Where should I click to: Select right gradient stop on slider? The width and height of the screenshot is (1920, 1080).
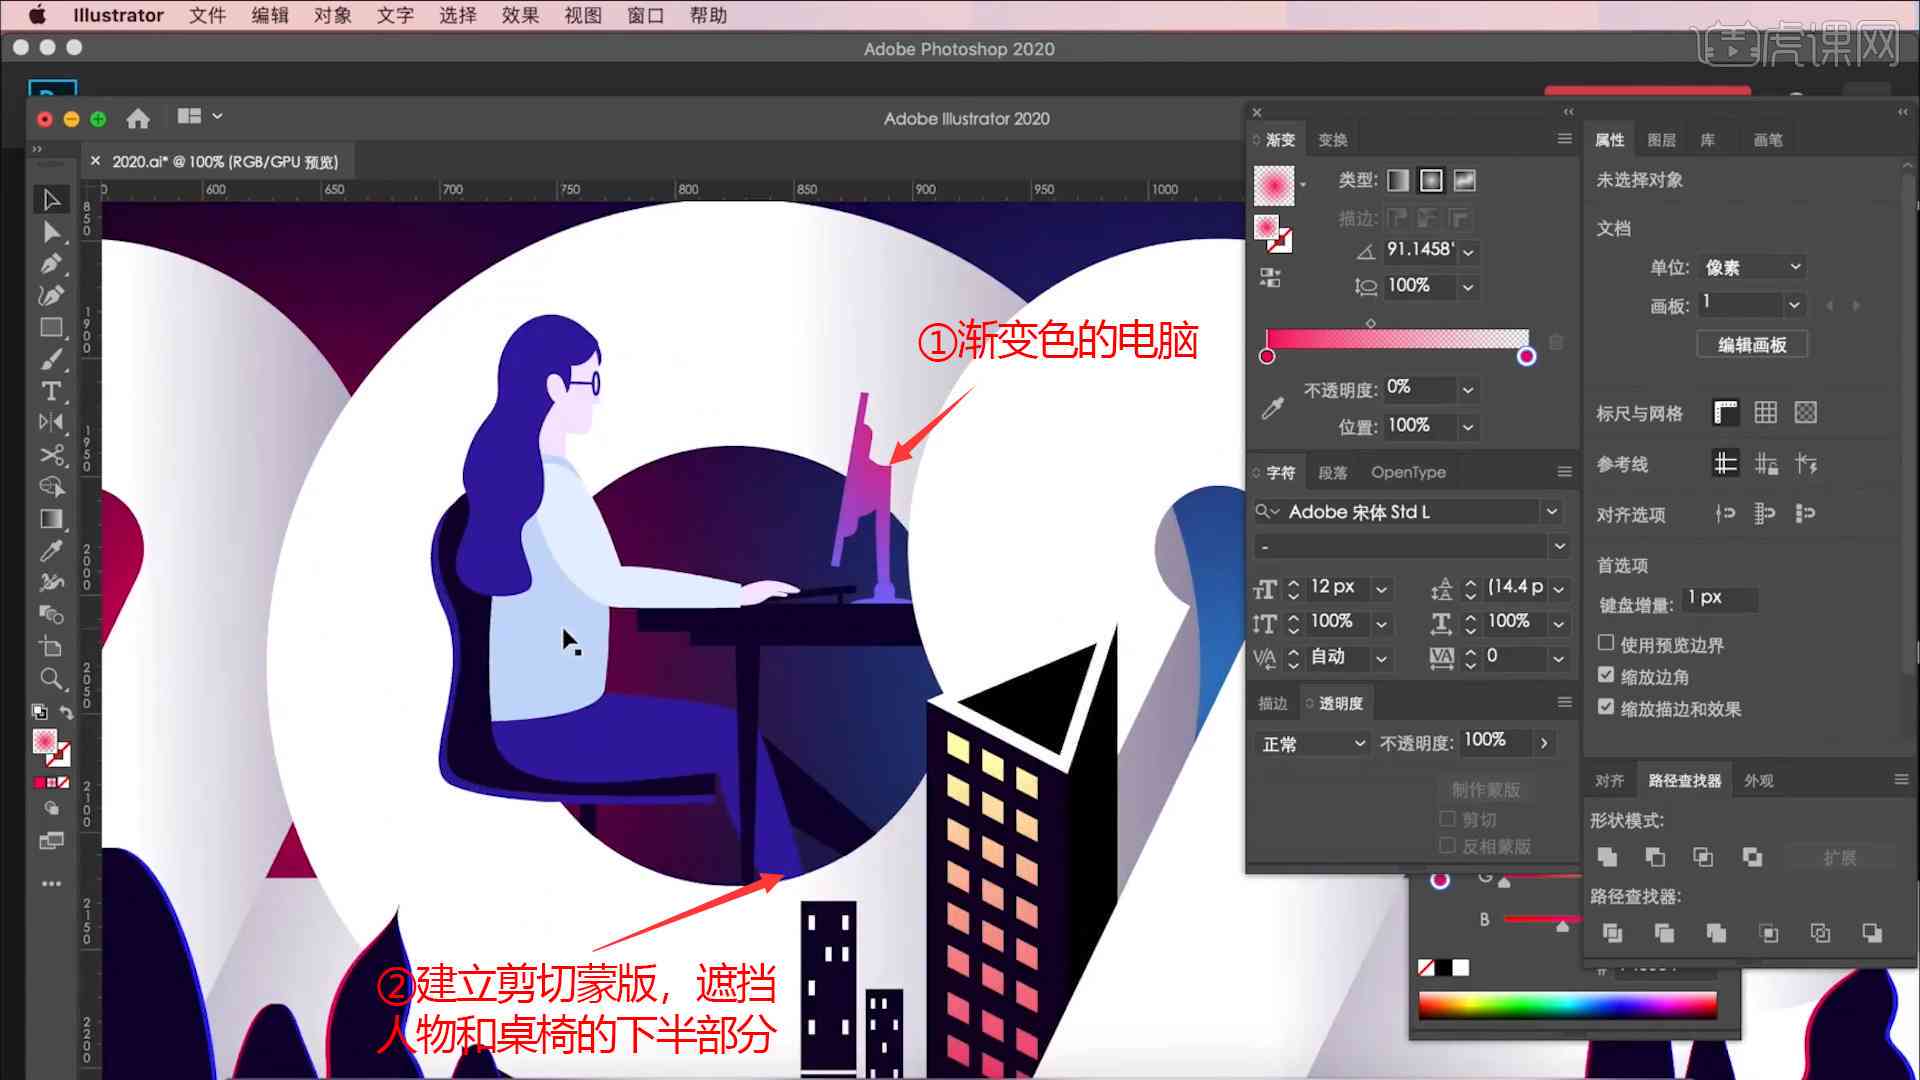(x=1526, y=356)
